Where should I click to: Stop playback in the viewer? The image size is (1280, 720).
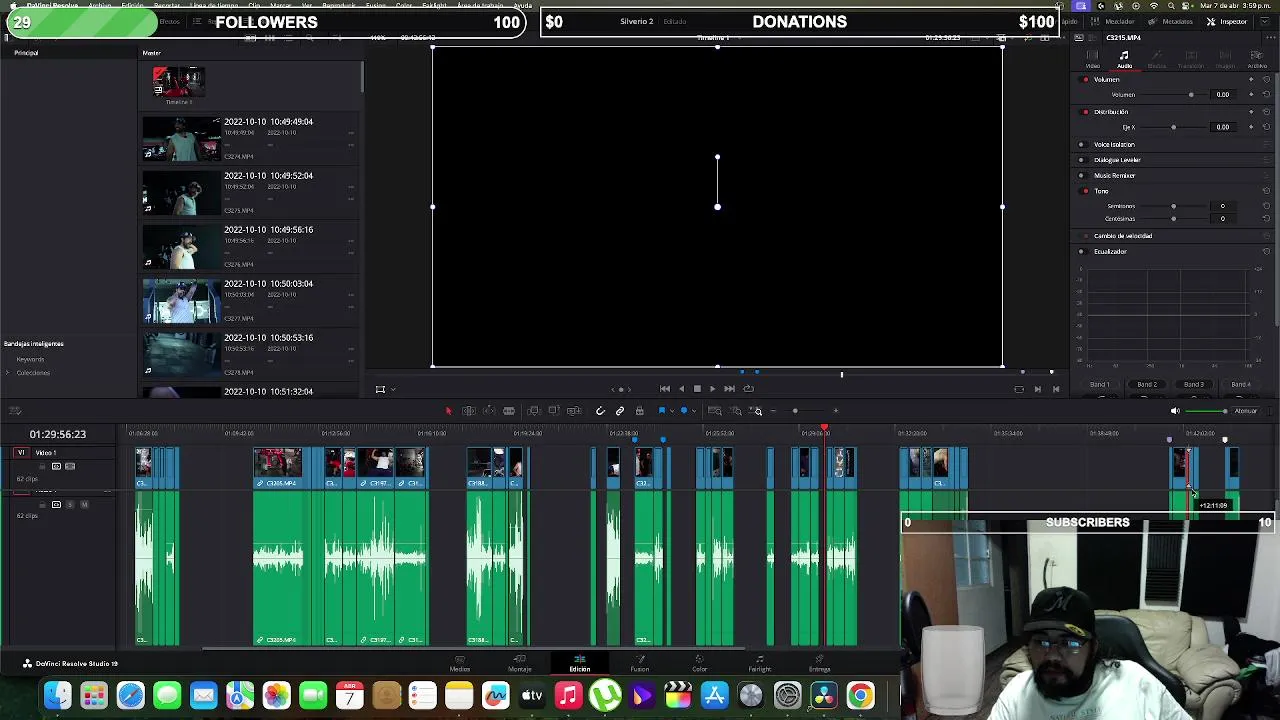tap(697, 389)
